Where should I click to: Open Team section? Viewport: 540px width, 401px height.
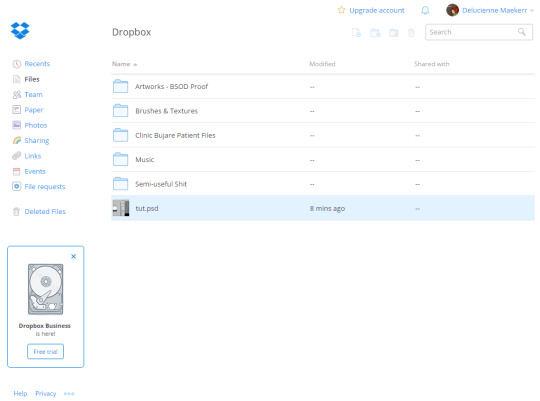(x=33, y=94)
